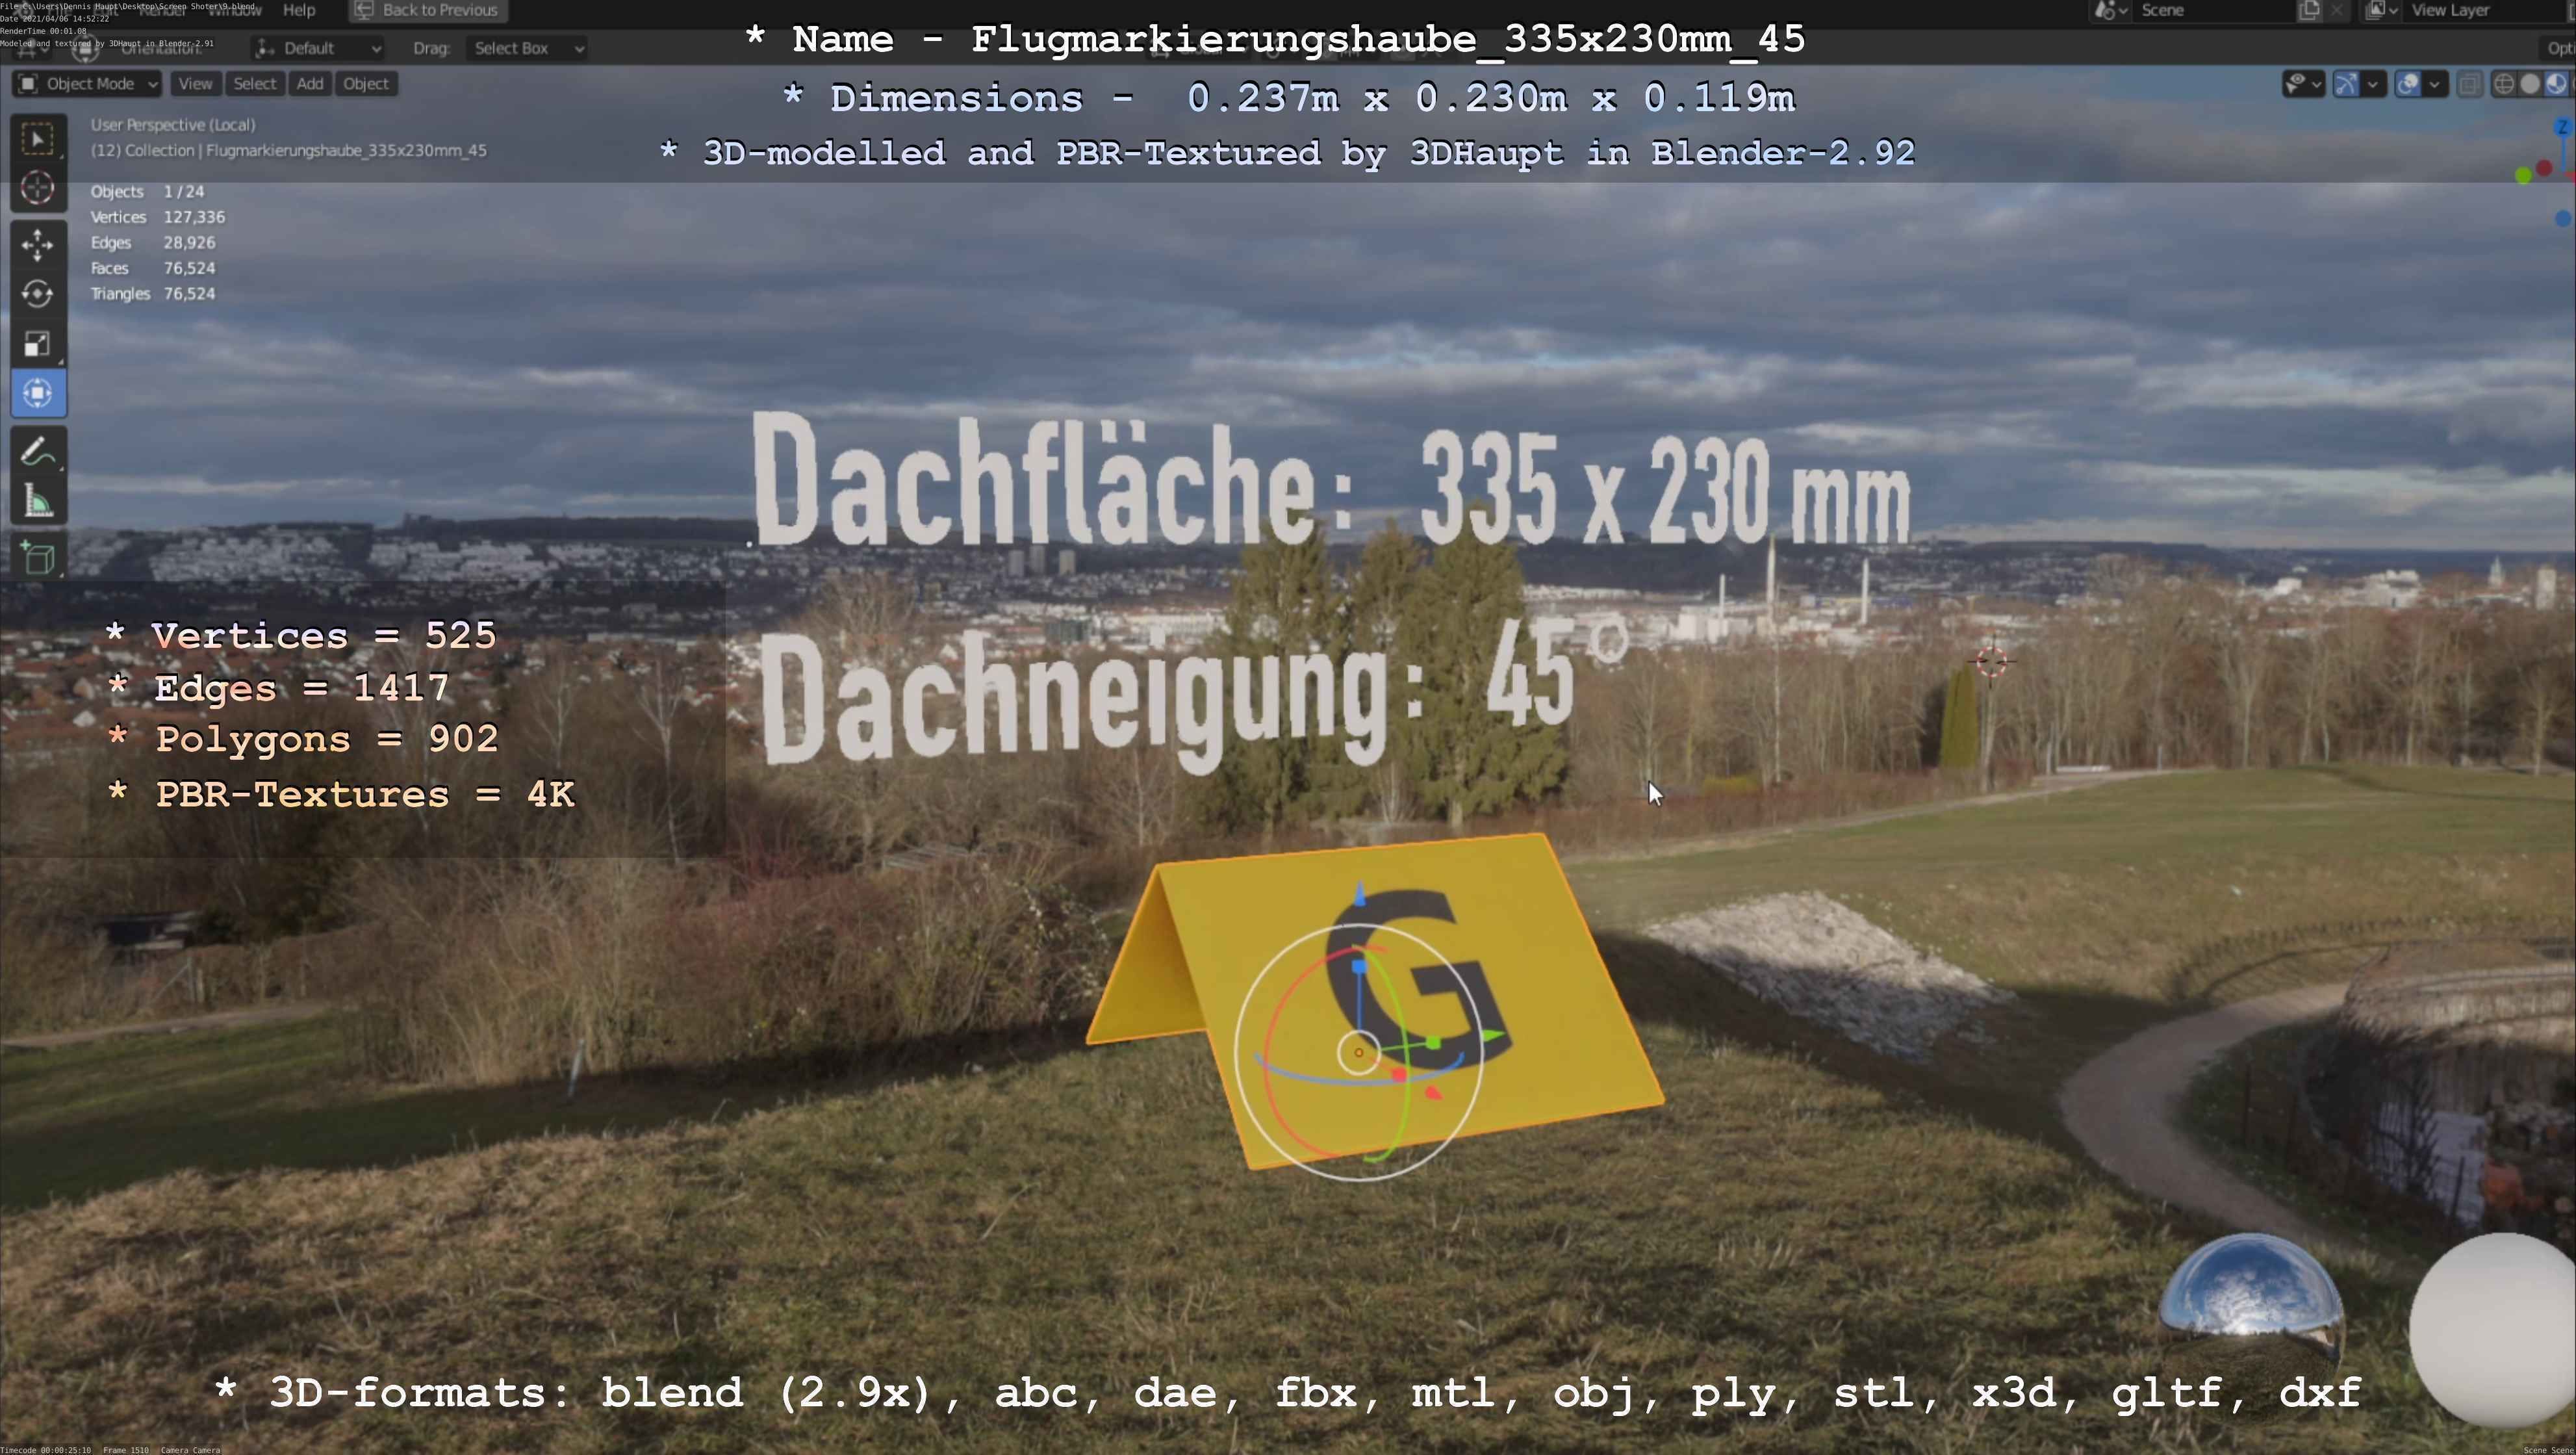This screenshot has width=2576, height=1455.
Task: Select the Add Cube tool
Action: pos(38,558)
